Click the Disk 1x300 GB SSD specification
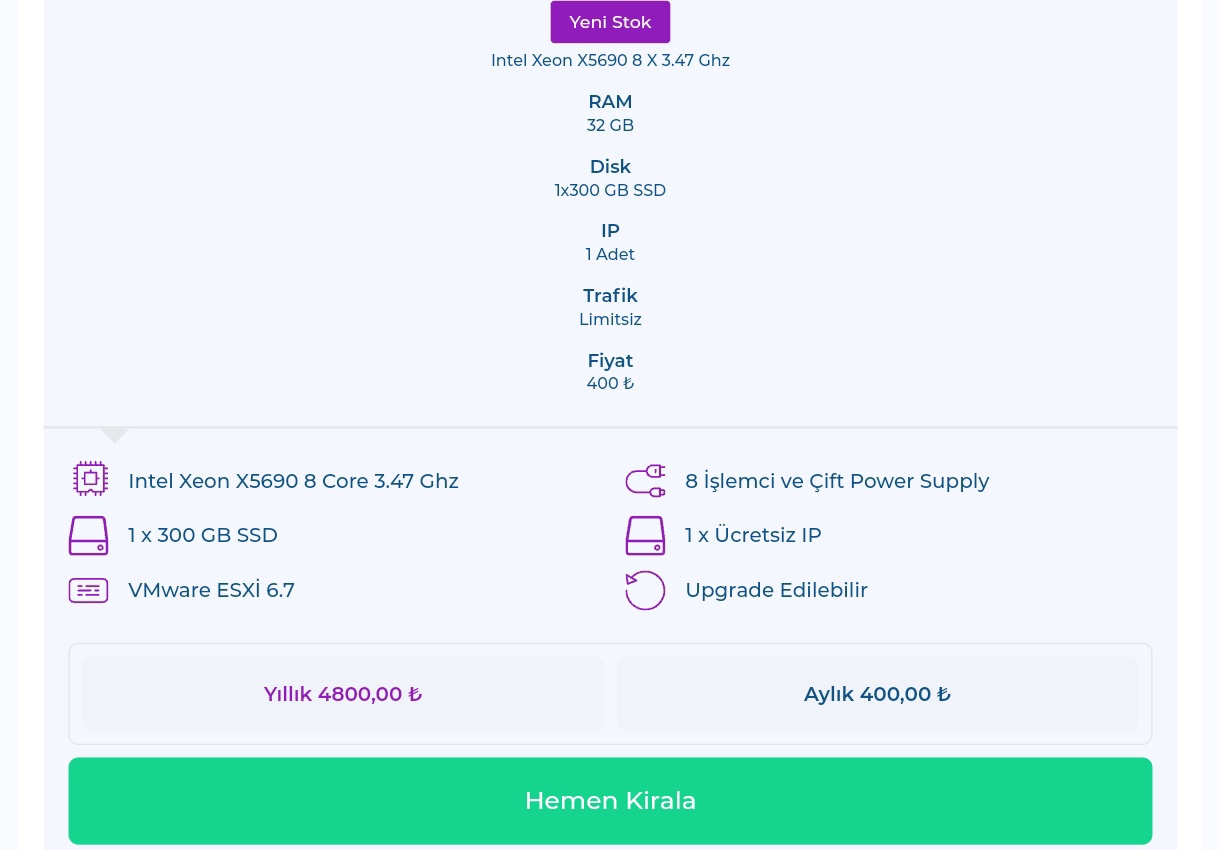The width and height of the screenshot is (1220, 850). point(610,178)
